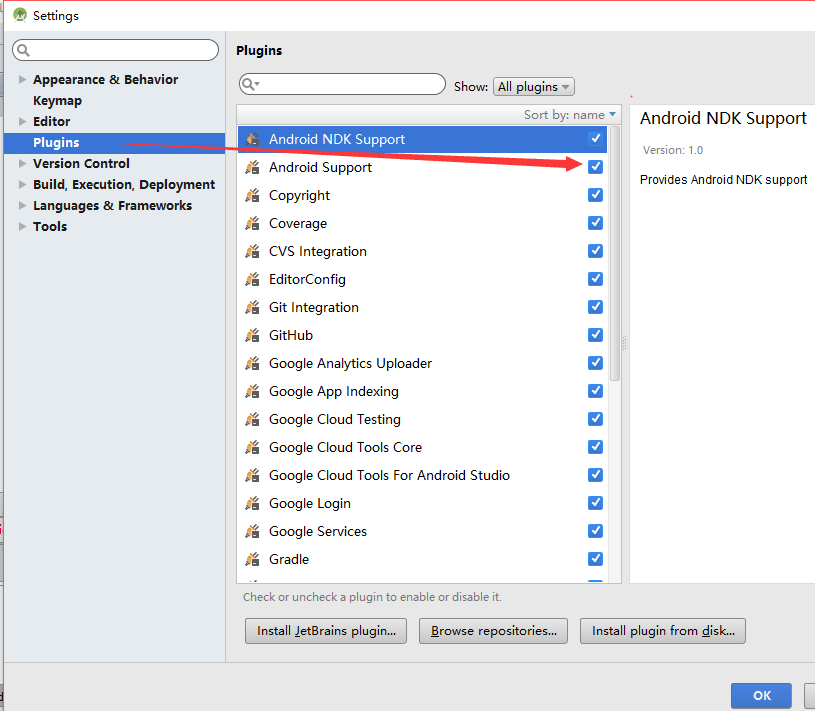Open the Show All plugins dropdown
Screen dimensions: 815x711
(534, 87)
